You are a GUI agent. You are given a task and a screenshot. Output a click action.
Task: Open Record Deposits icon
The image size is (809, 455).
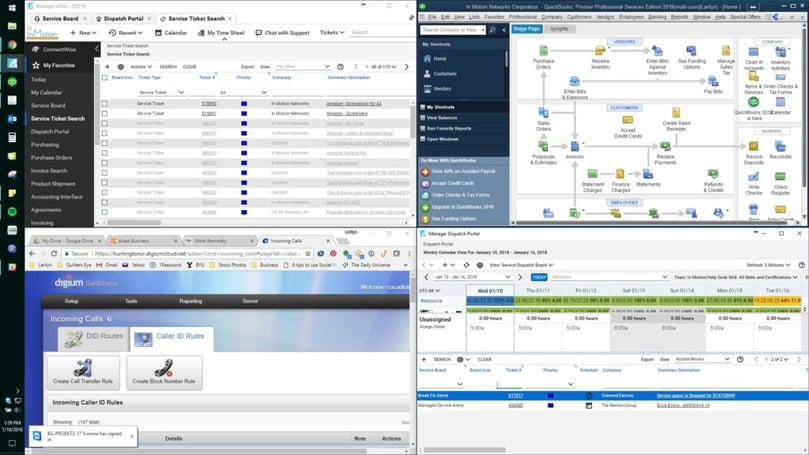click(x=753, y=147)
